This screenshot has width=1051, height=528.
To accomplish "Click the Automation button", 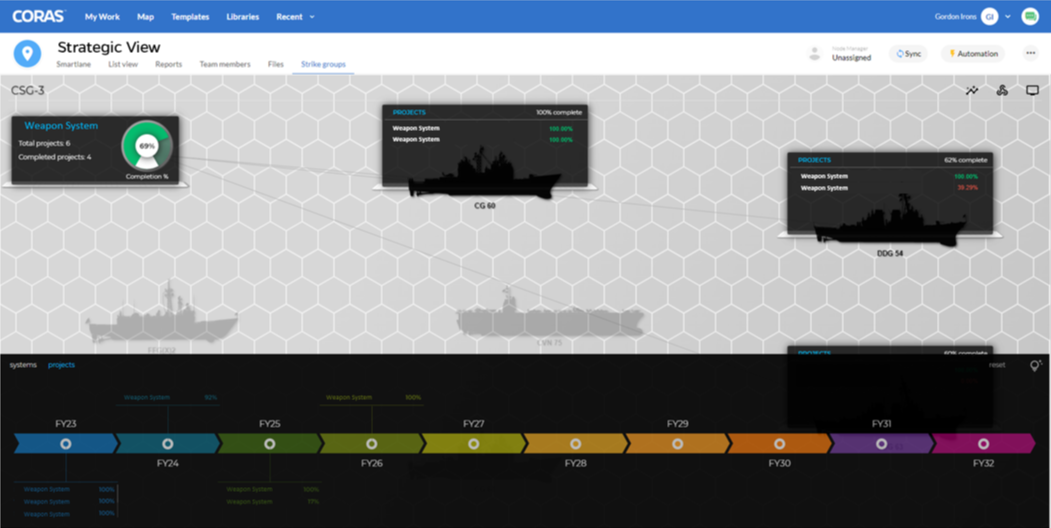I will click(973, 54).
